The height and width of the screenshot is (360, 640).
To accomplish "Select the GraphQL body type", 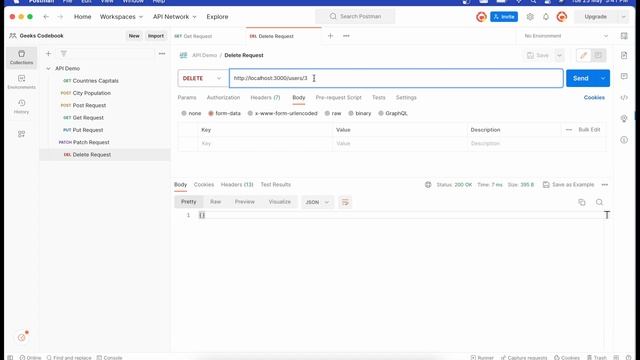I will [393, 113].
